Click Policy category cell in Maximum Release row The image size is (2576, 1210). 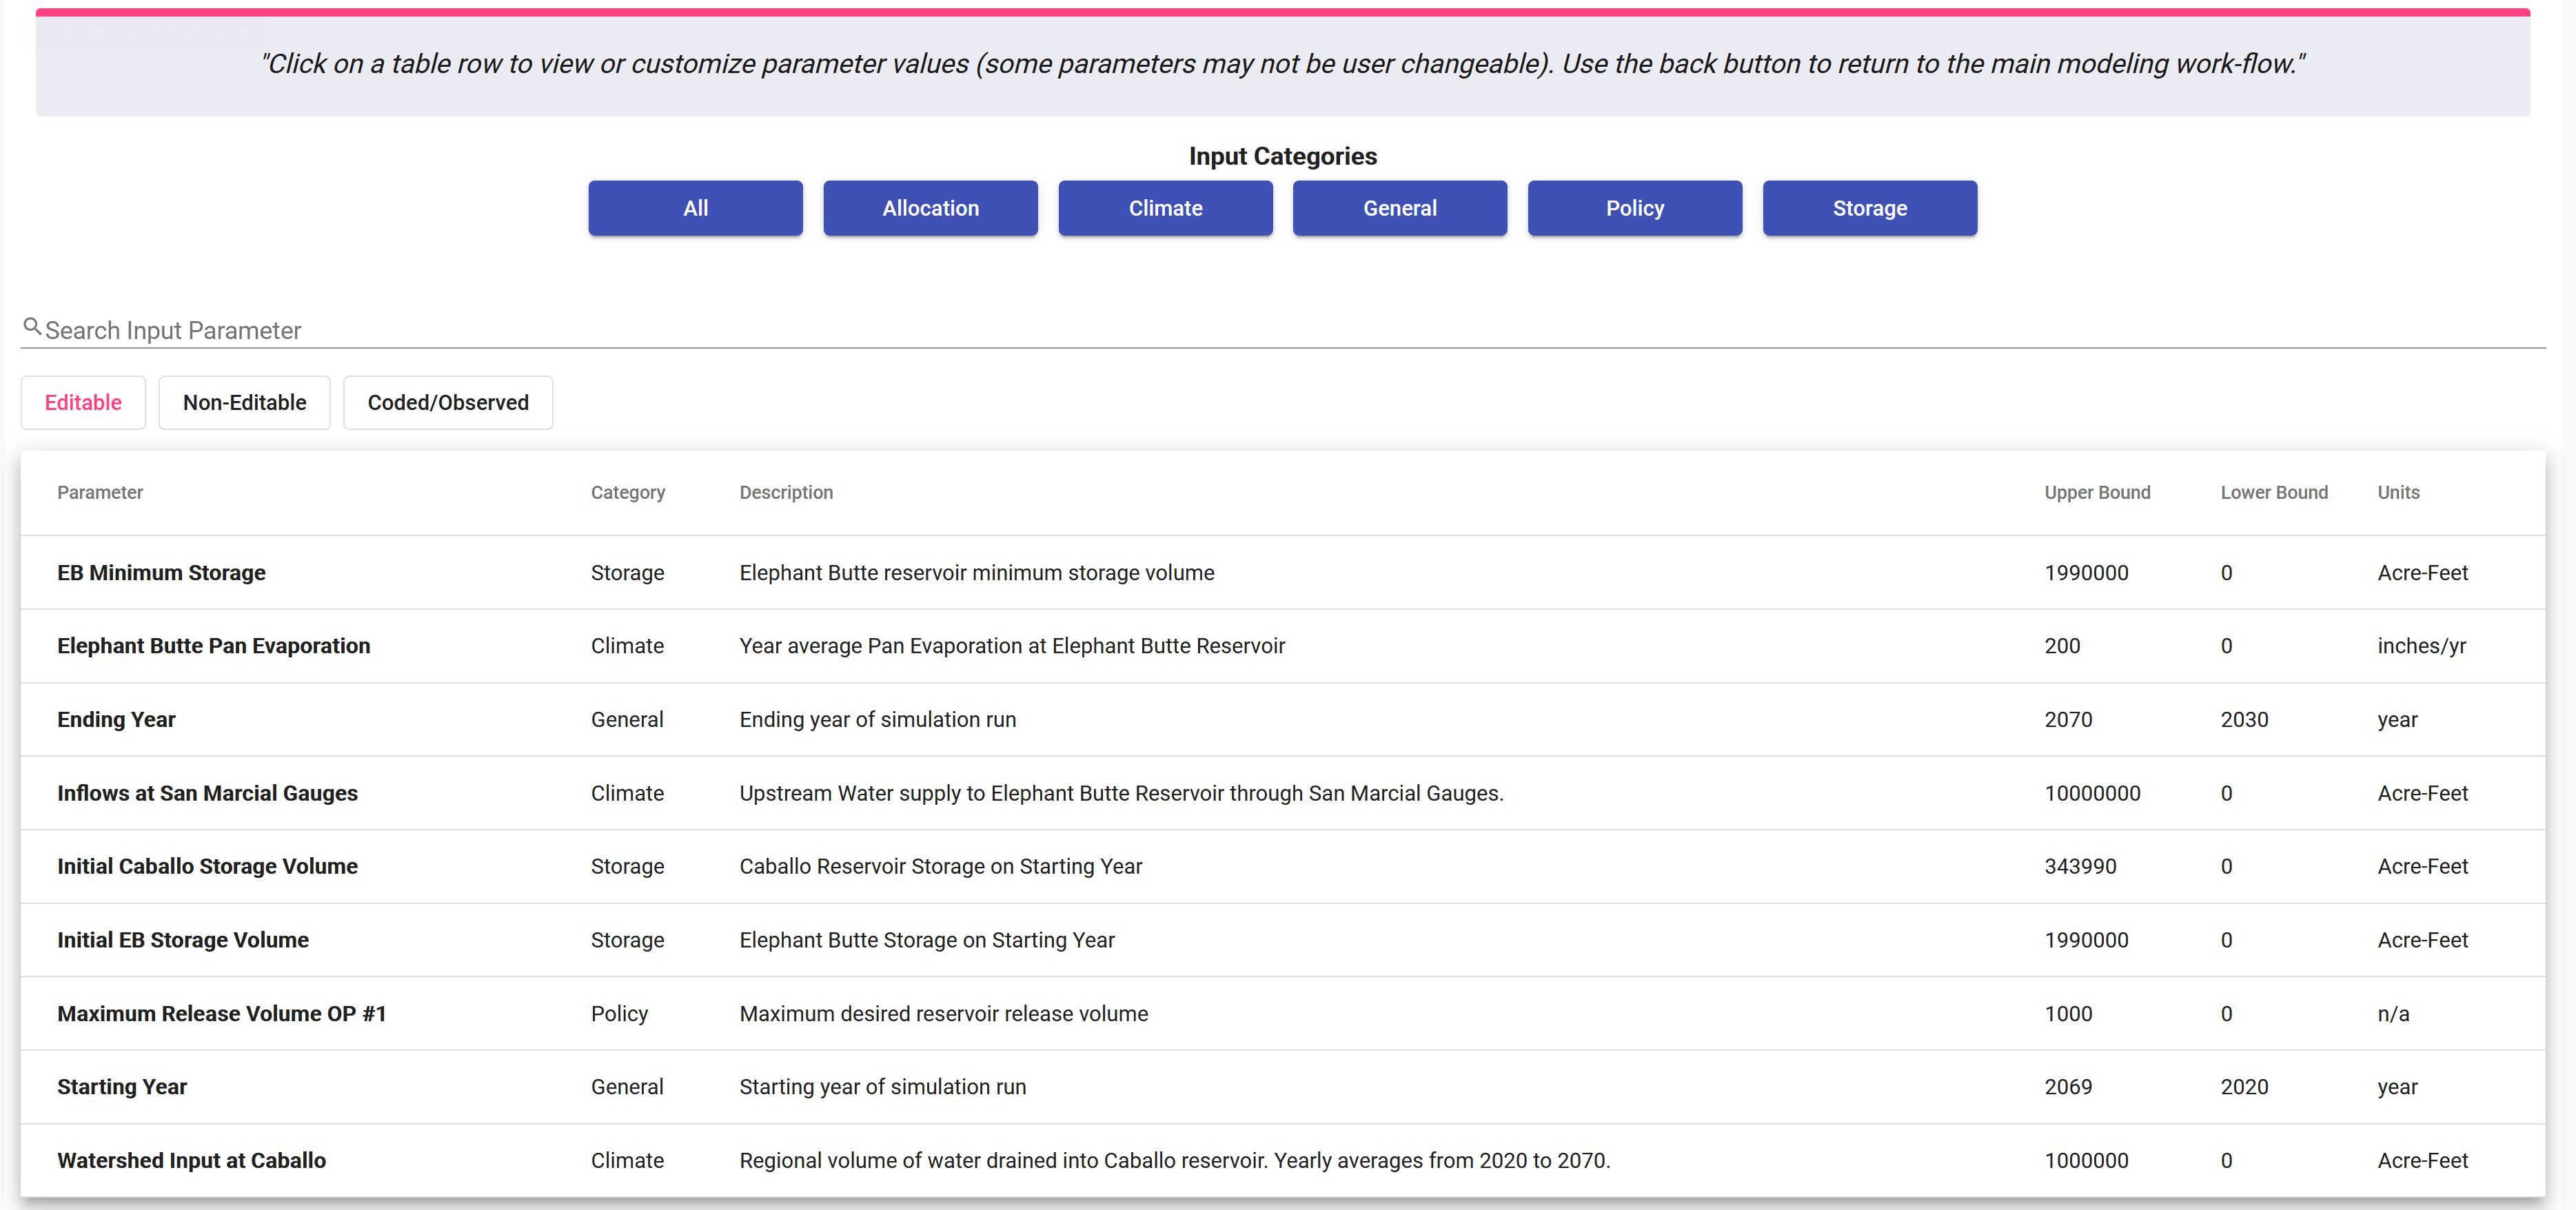click(x=619, y=1013)
